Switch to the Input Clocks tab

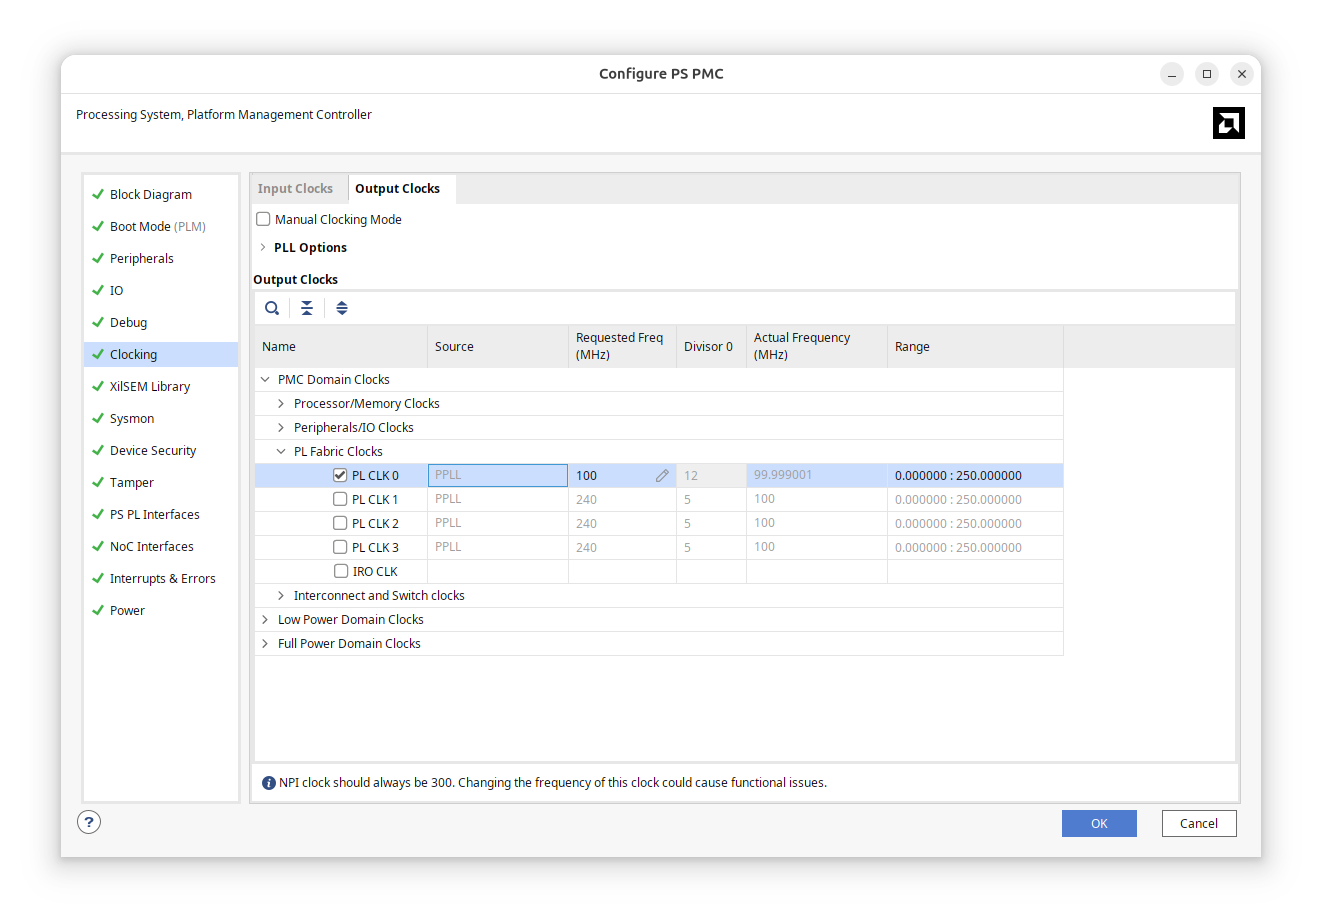coord(295,188)
